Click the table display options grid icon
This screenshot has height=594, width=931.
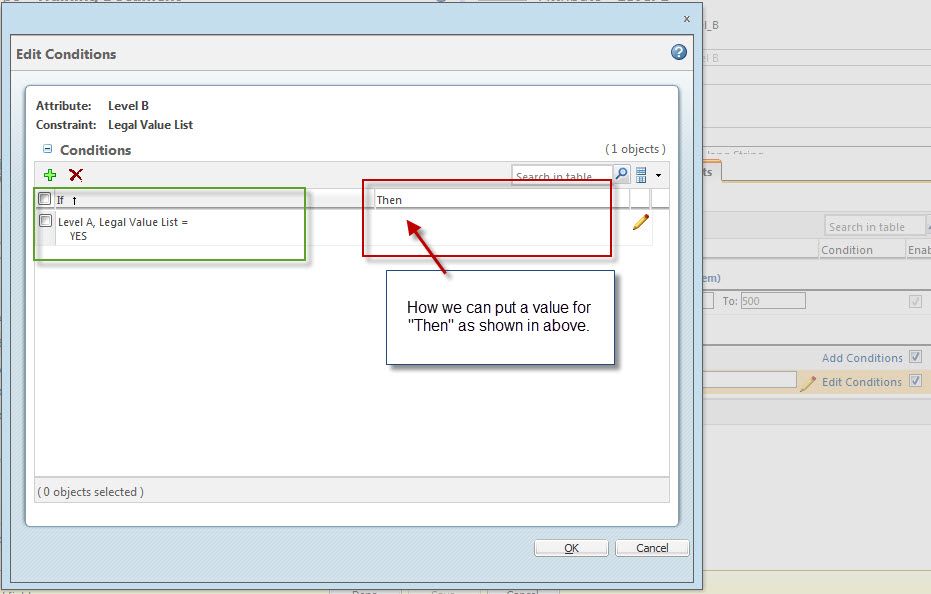(640, 173)
